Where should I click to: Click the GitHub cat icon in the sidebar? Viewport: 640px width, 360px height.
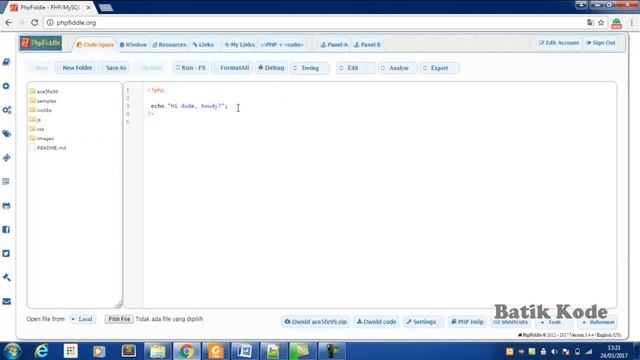click(6, 206)
